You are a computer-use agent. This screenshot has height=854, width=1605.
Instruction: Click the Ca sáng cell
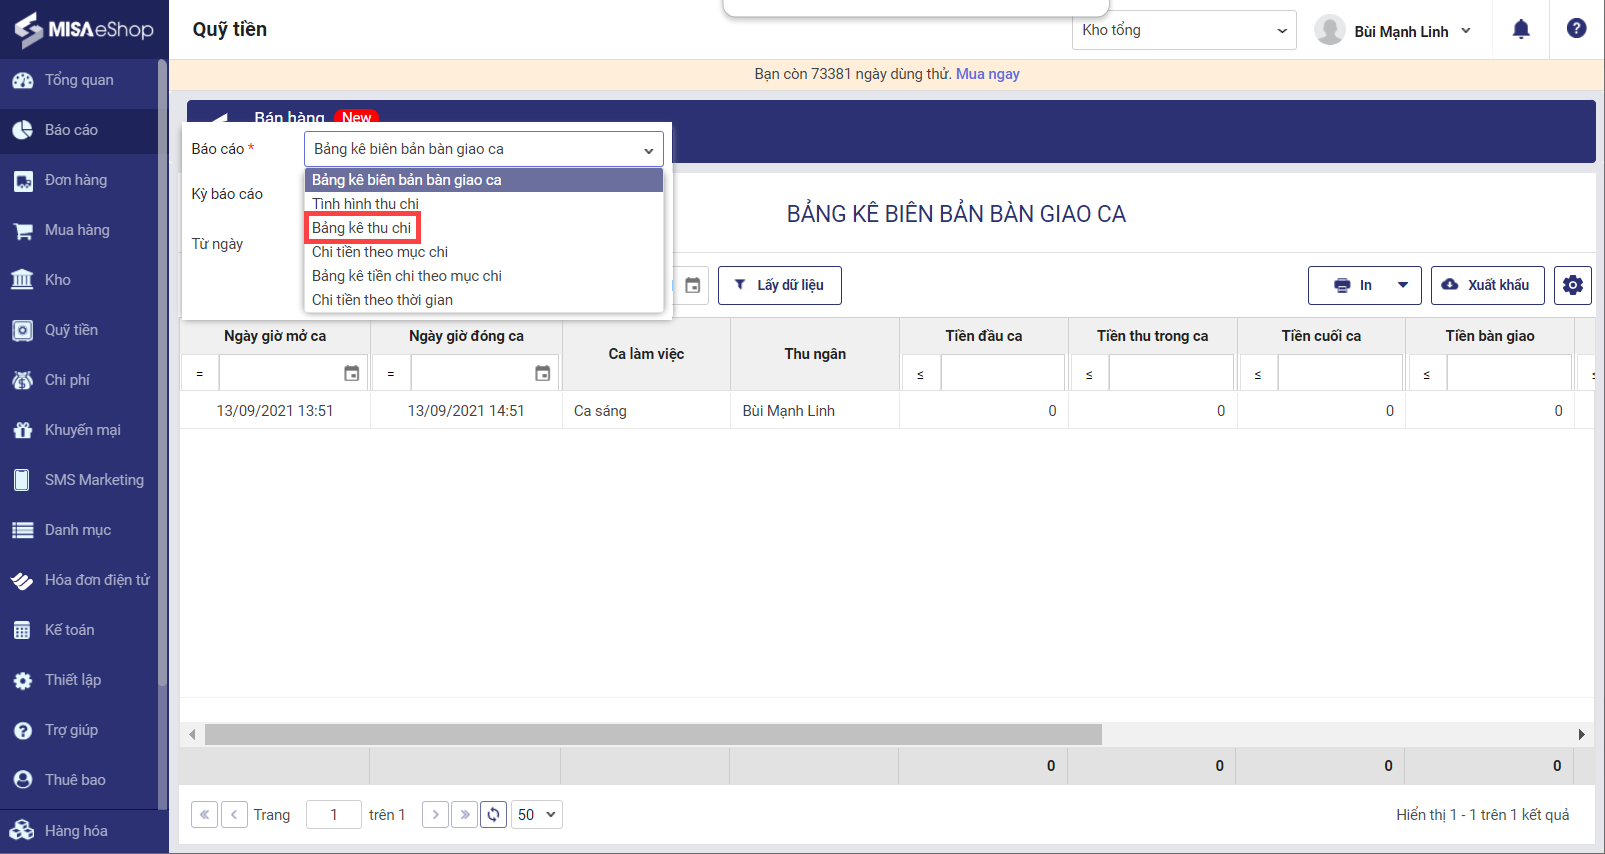click(646, 411)
